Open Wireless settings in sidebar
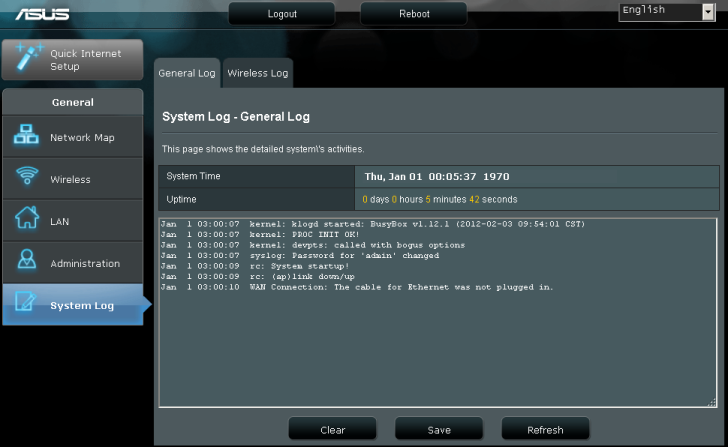Image resolution: width=728 pixels, height=447 pixels. click(73, 179)
